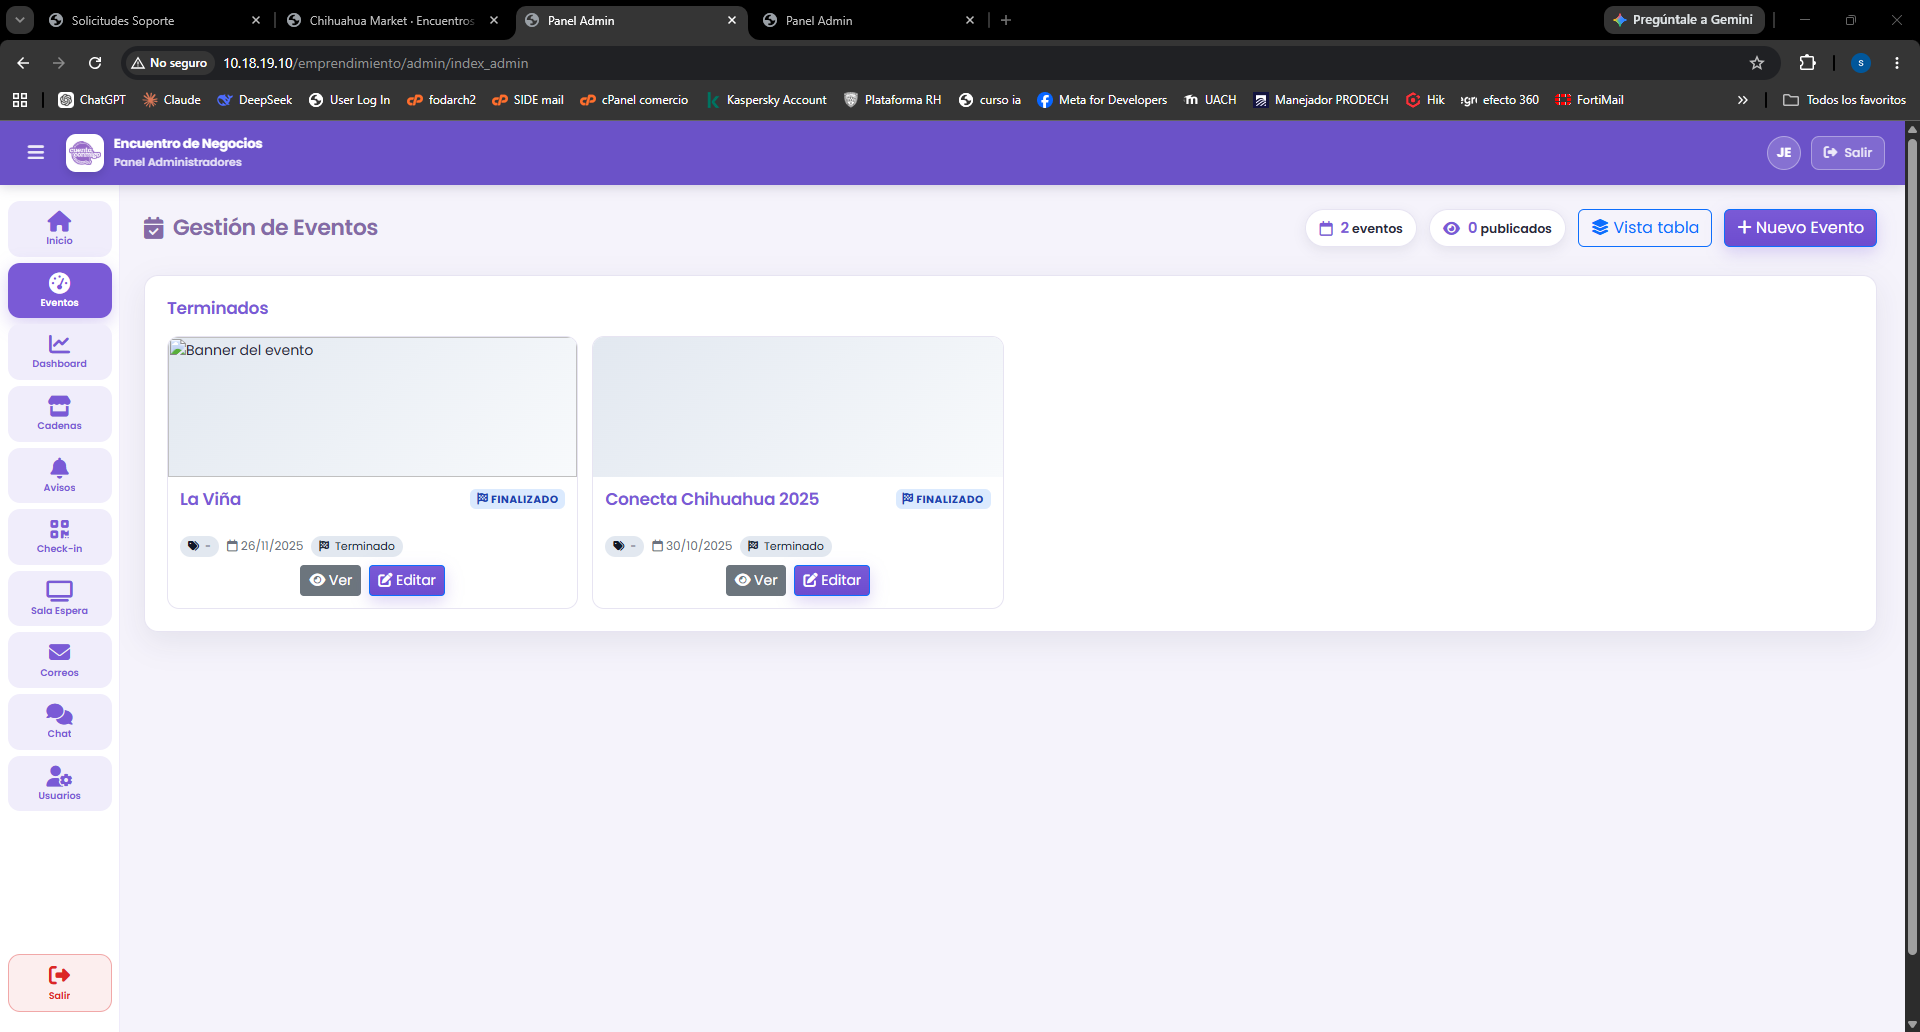Bookmark this page with star icon
Viewport: 1920px width, 1032px height.
coord(1757,63)
